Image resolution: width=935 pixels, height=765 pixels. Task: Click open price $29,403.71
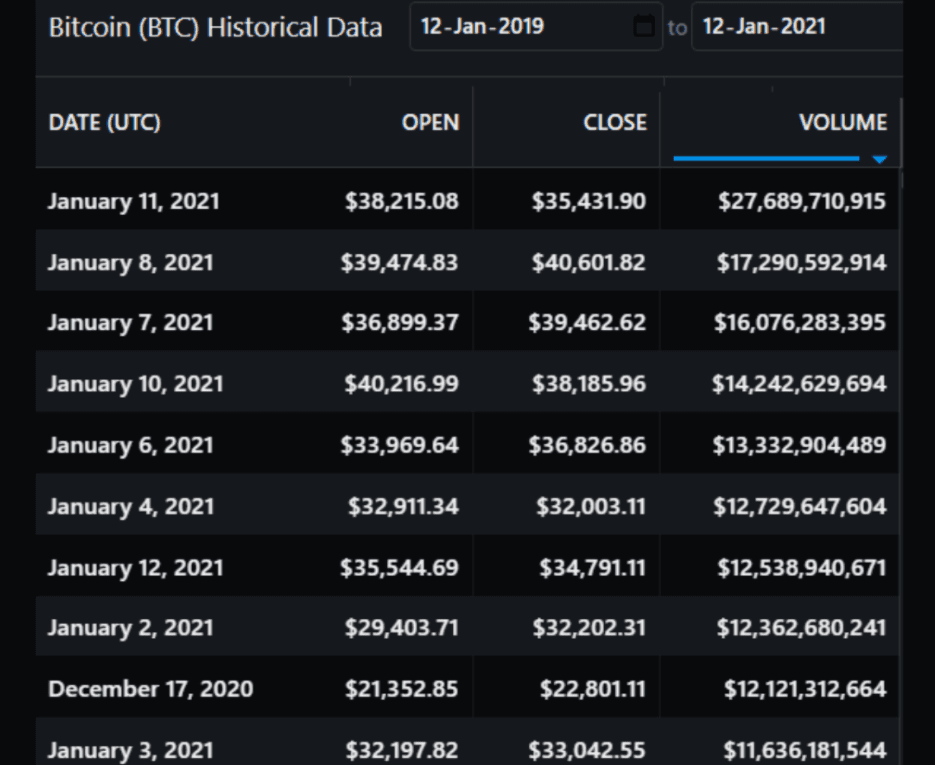(402, 627)
